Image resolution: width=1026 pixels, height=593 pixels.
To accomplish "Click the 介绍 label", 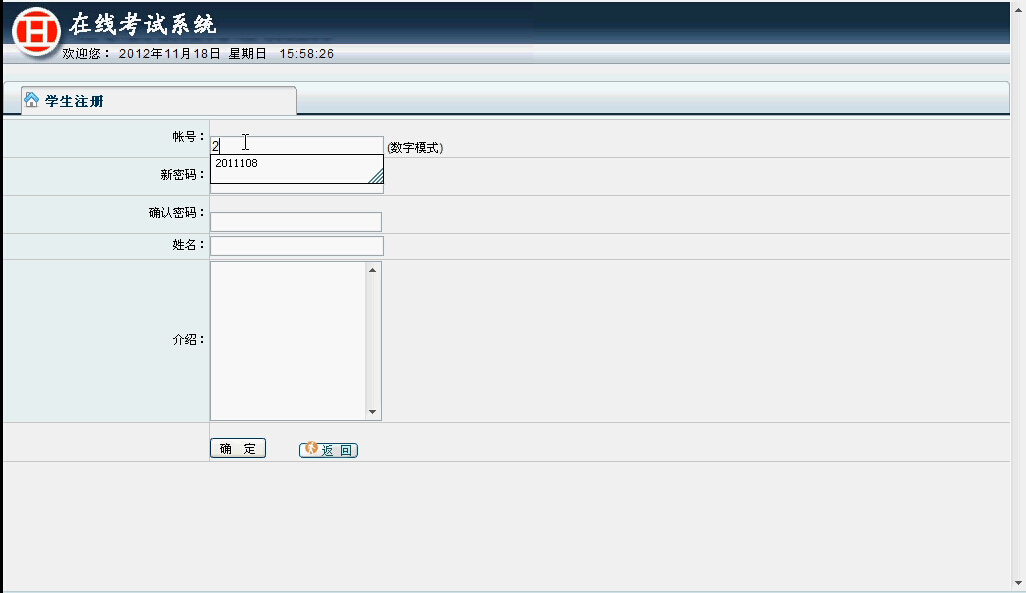I will 188,340.
